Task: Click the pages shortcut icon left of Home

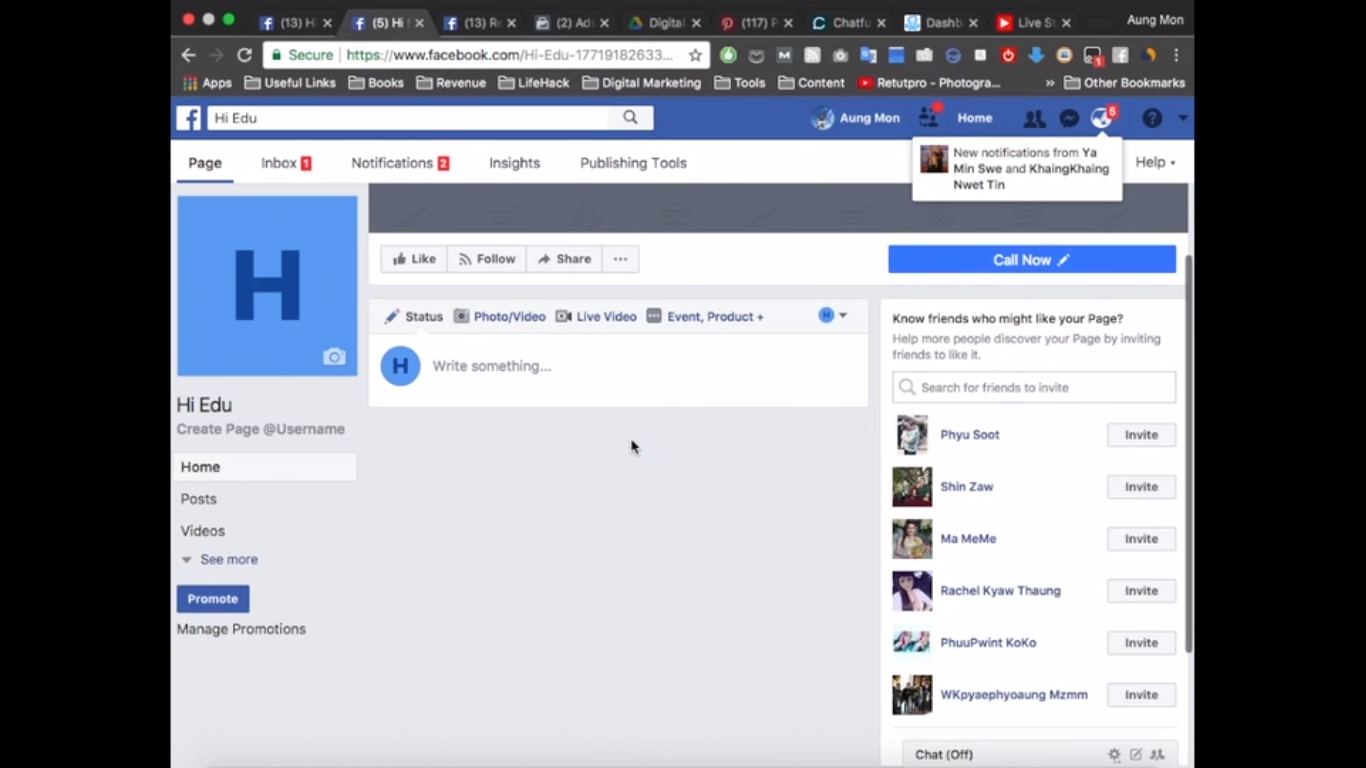Action: click(929, 118)
